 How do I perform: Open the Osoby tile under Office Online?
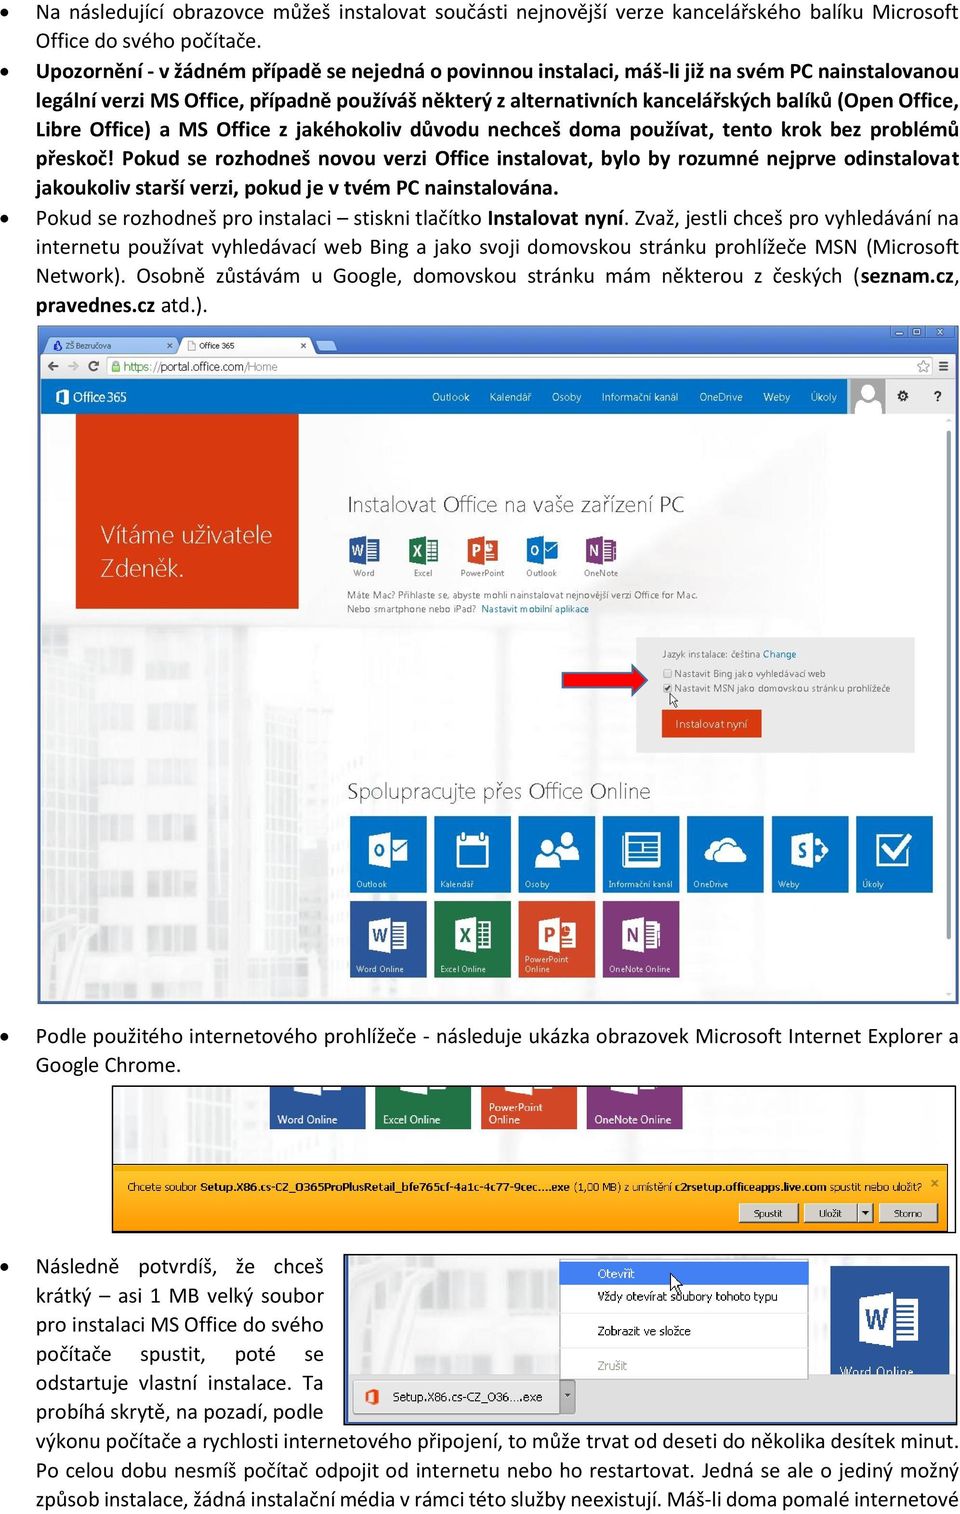pyautogui.click(x=557, y=854)
